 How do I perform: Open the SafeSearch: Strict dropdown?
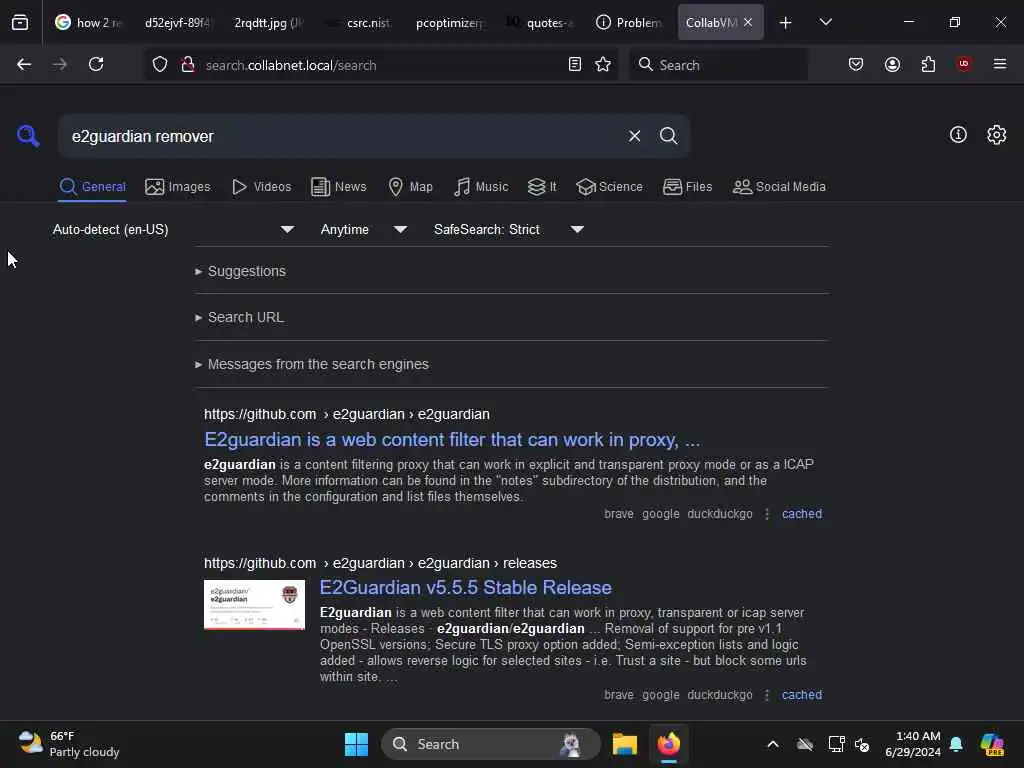[x=509, y=229]
